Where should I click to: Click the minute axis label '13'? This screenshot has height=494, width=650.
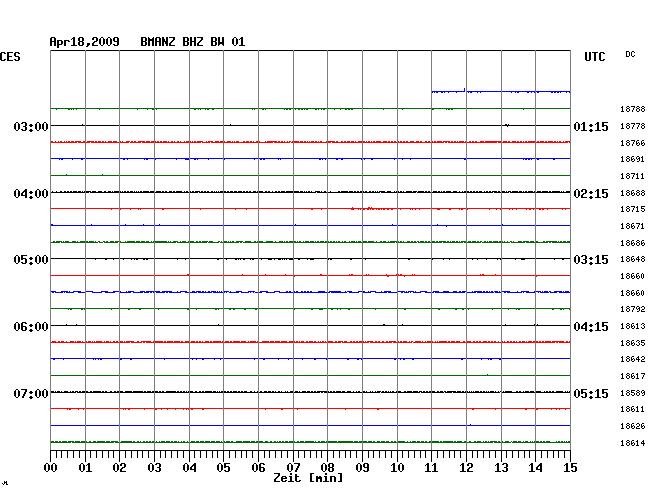coord(501,468)
